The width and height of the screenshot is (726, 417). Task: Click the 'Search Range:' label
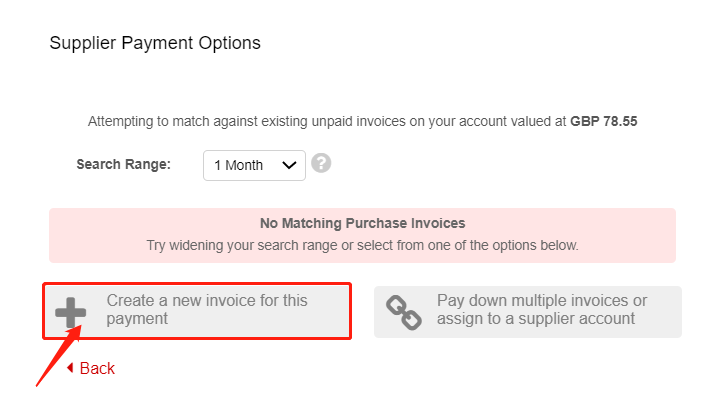124,165
